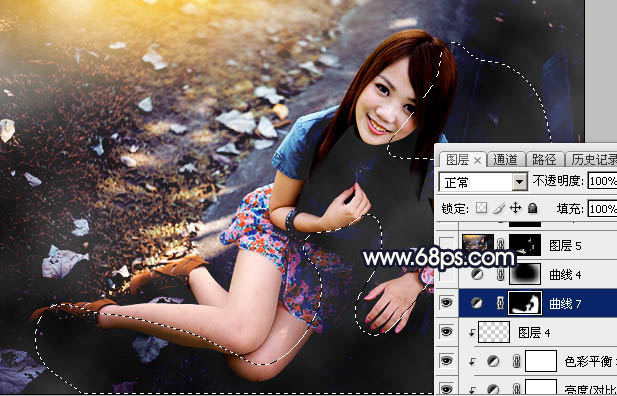Toggle the 曲线 4 mask link icon

(x=501, y=274)
